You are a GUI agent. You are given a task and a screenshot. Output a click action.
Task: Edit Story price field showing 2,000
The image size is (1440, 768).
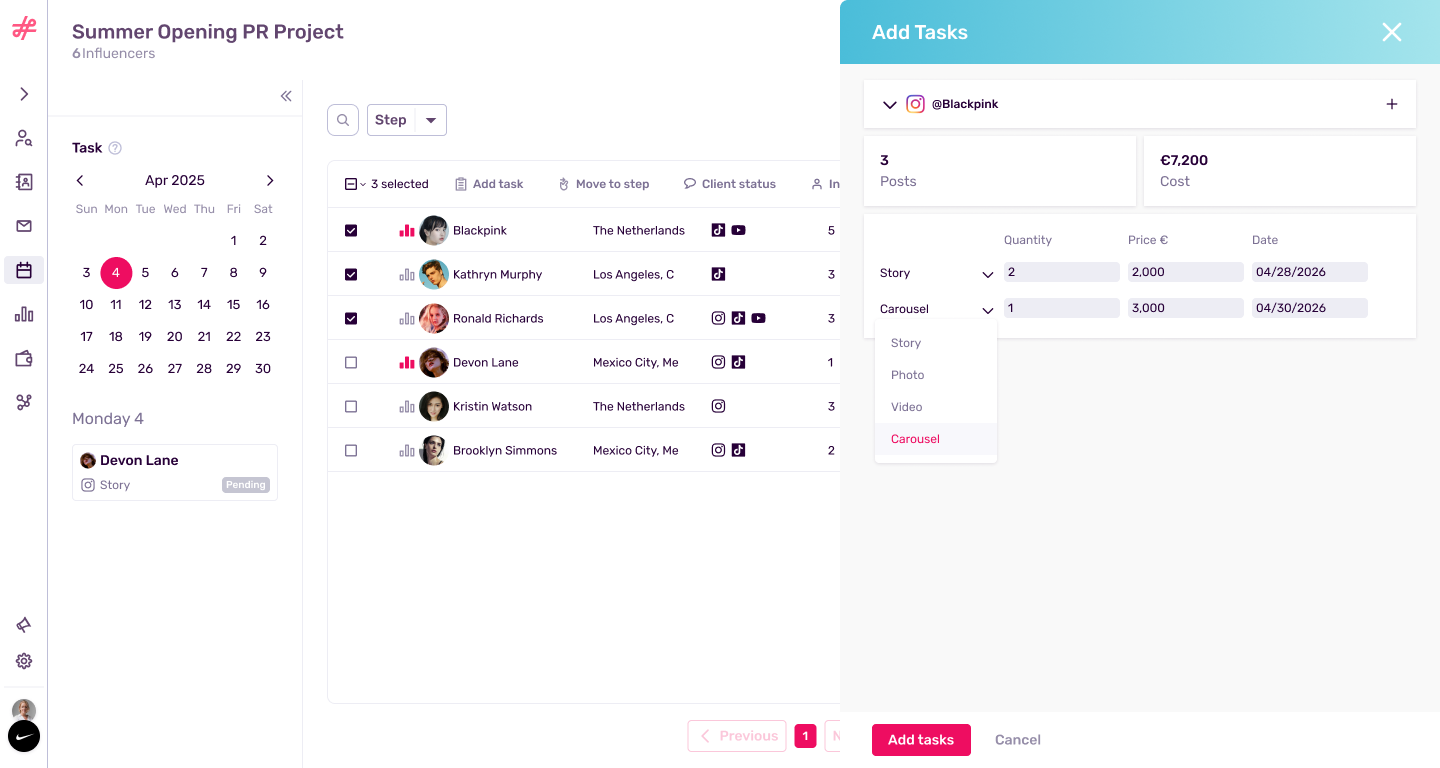click(x=1186, y=272)
